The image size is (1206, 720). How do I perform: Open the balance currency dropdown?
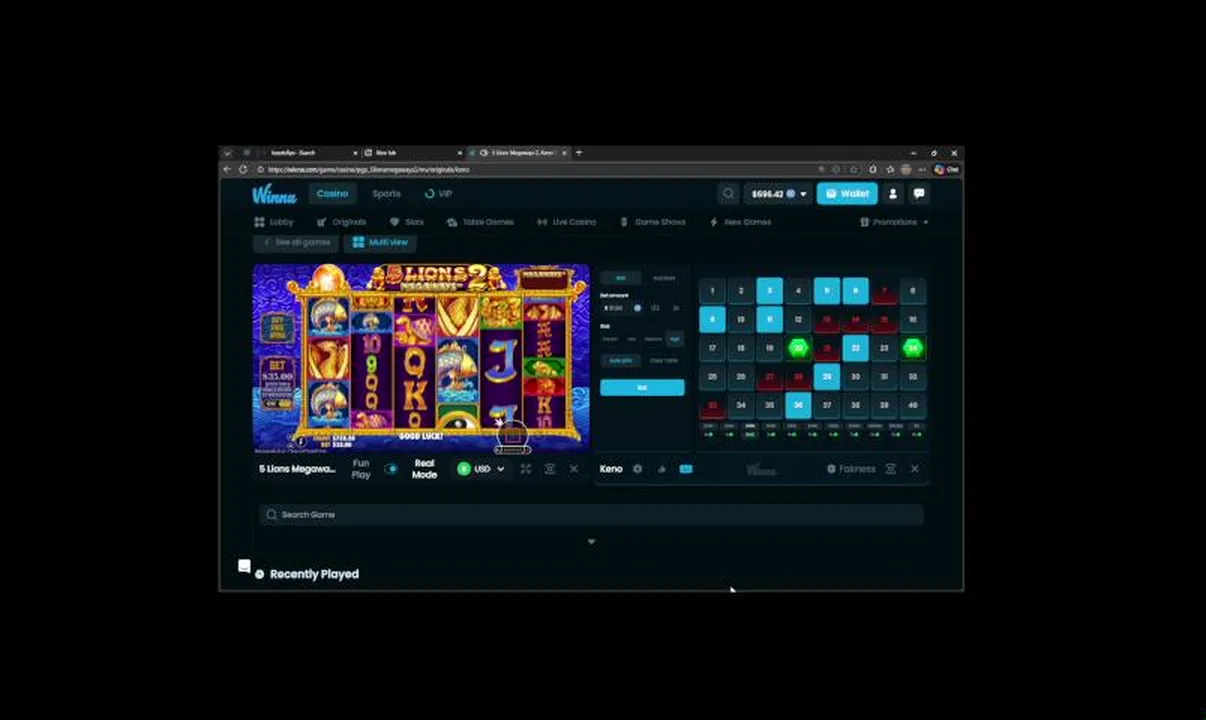tap(803, 194)
